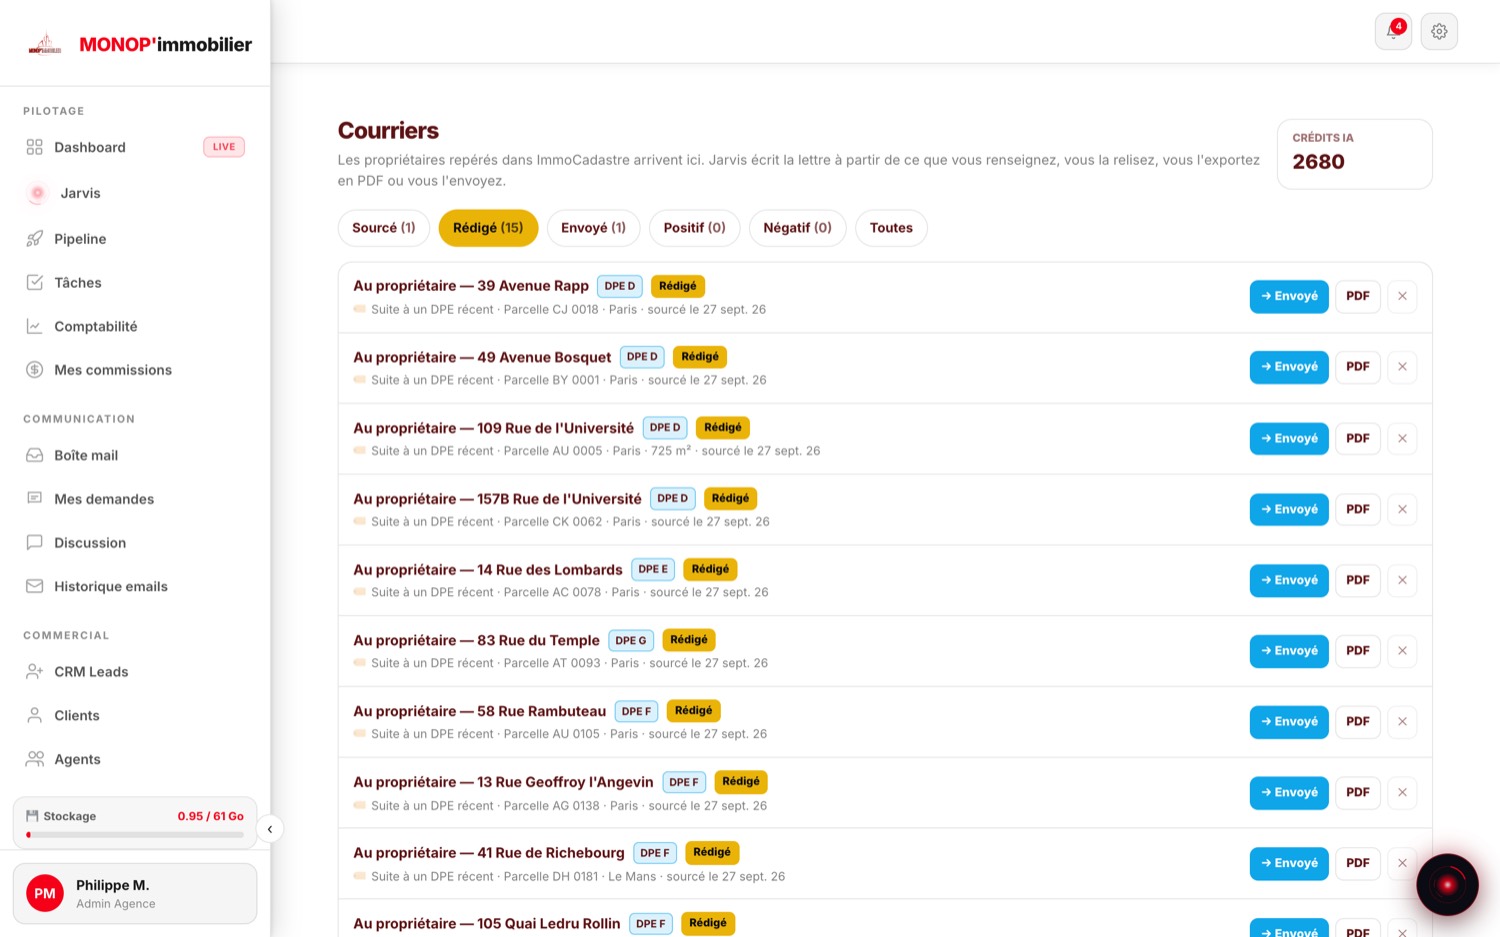Open Clients person icon
Image resolution: width=1500 pixels, height=937 pixels.
click(35, 716)
